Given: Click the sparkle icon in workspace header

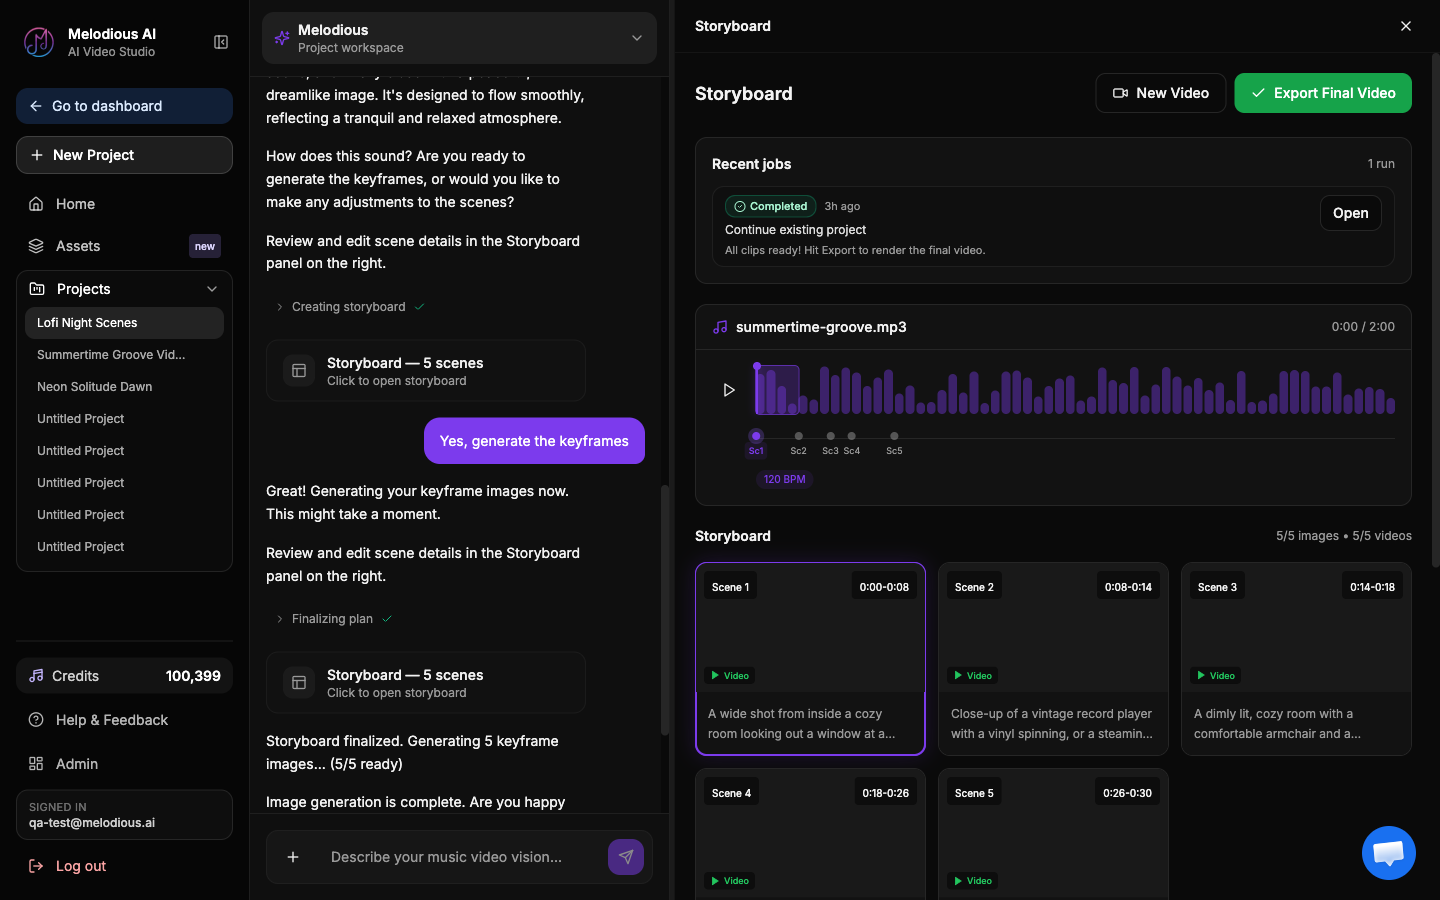Looking at the screenshot, I should click(282, 38).
